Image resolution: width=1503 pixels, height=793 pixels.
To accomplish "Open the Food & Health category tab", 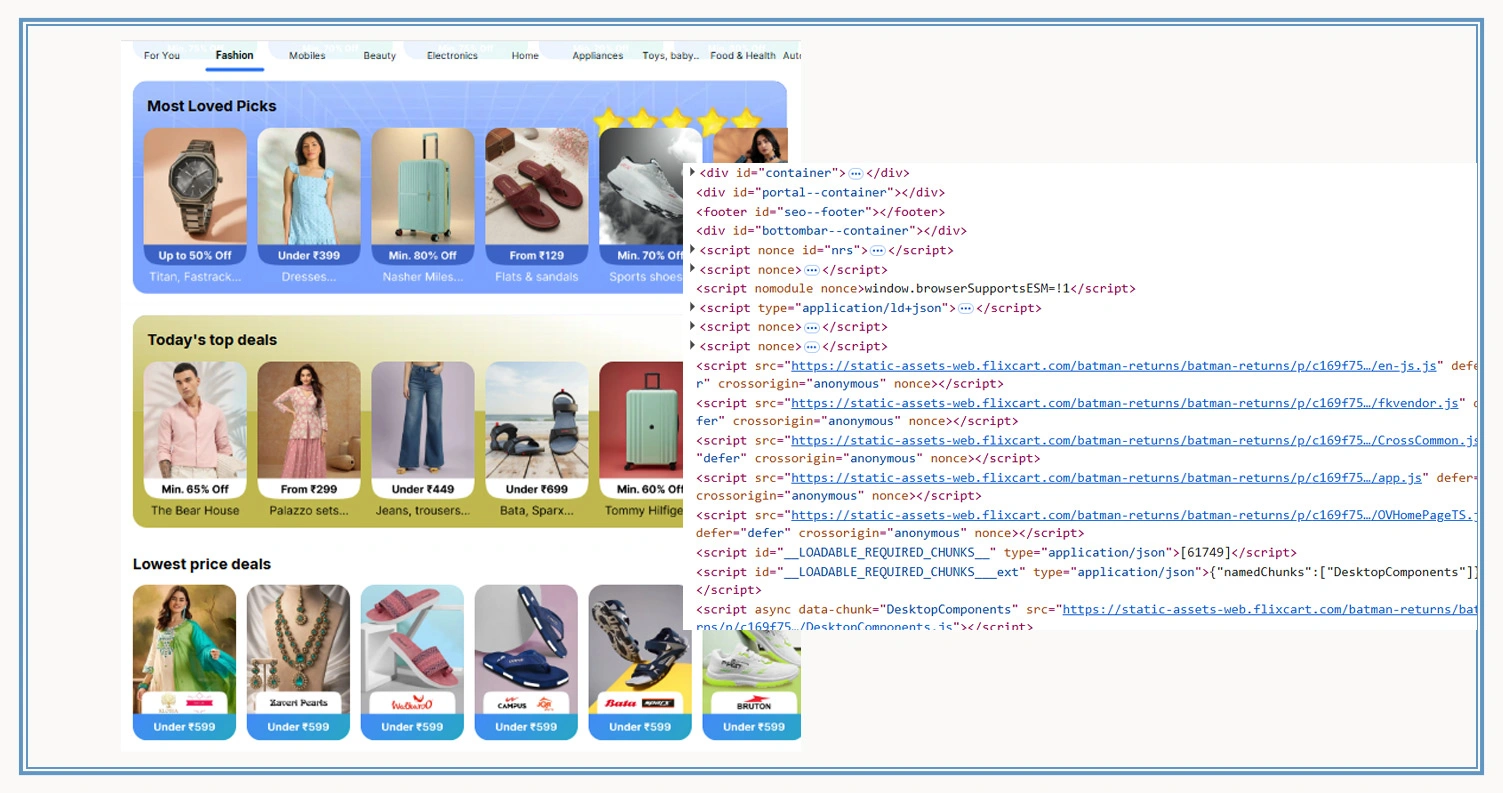I will pos(742,55).
